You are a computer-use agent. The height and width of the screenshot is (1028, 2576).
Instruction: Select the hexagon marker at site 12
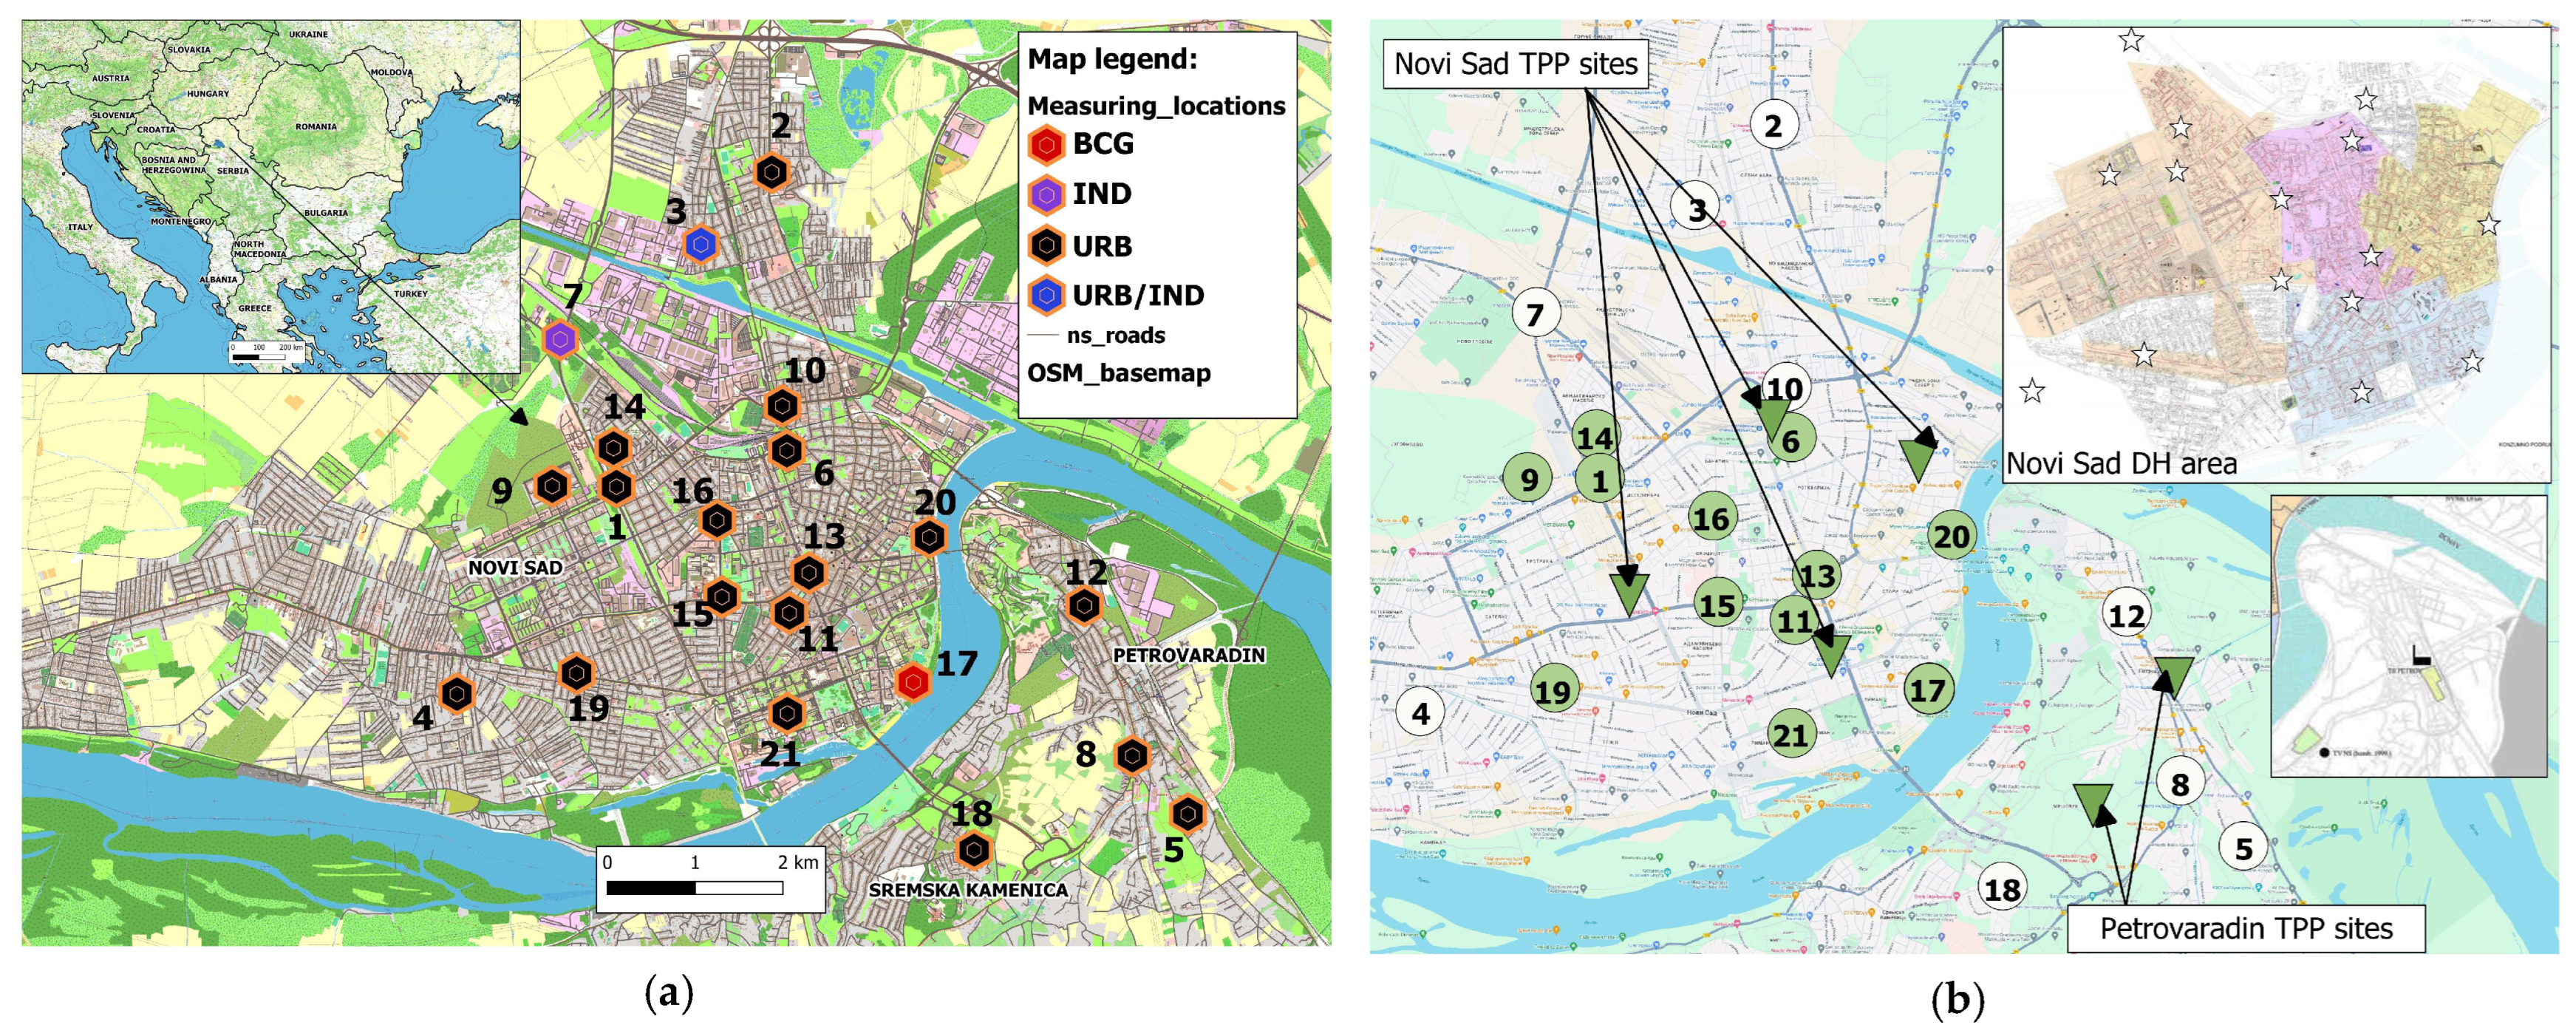pos(1084,605)
